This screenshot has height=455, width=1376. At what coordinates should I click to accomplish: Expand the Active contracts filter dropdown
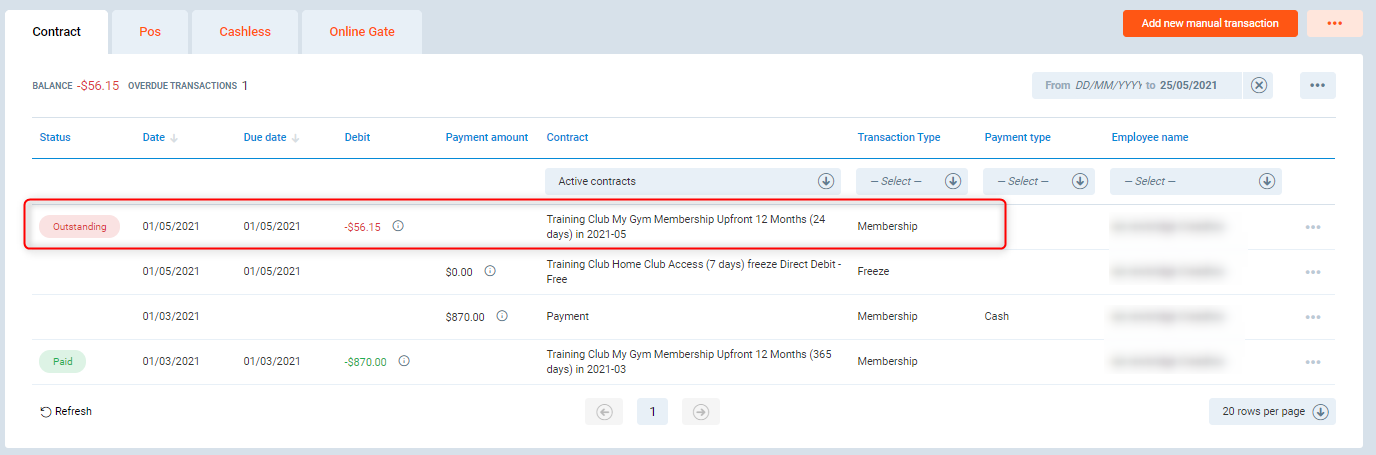(x=826, y=181)
